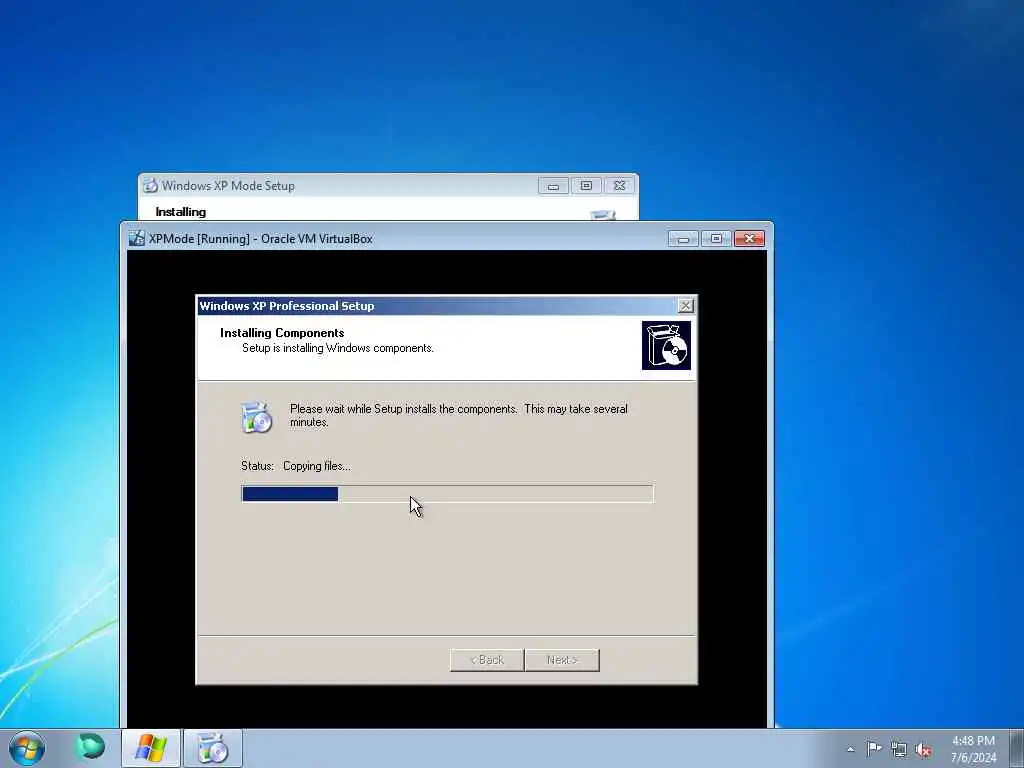Click the muted volume speaker icon

tap(923, 750)
